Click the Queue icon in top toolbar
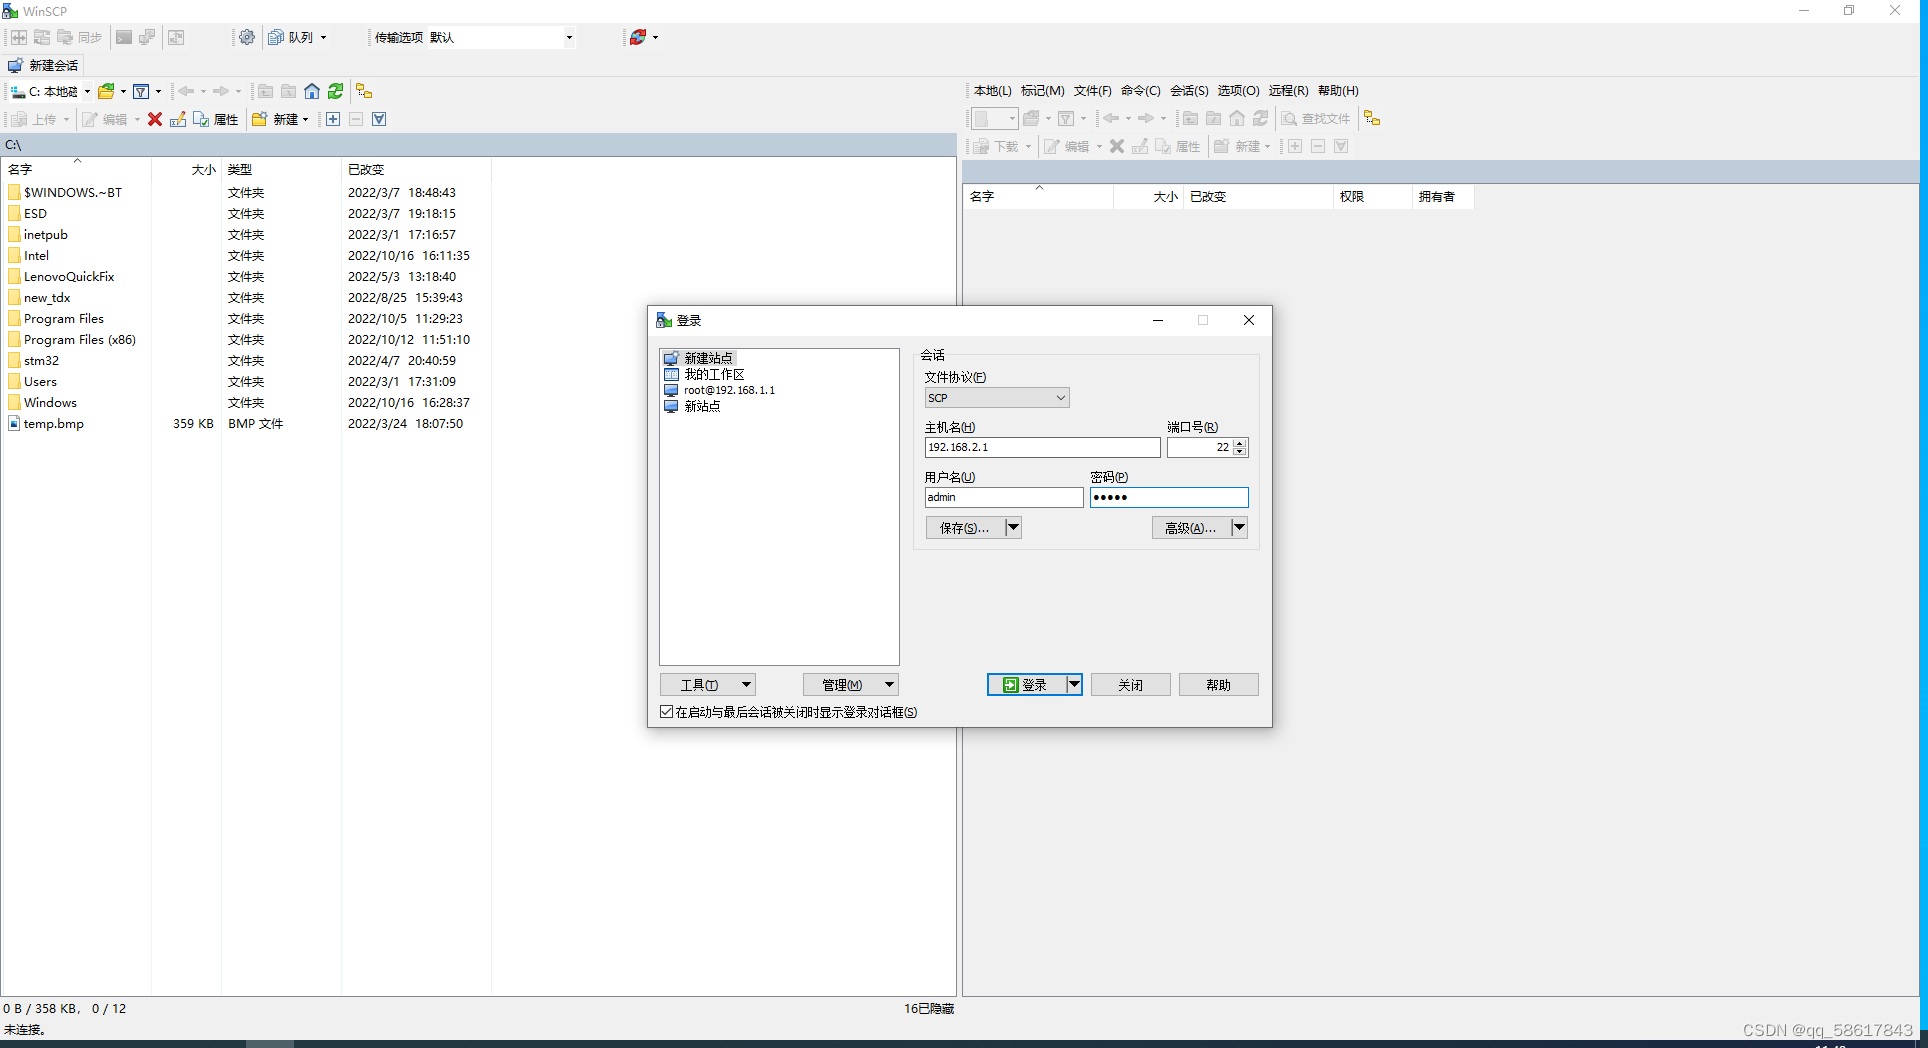Screen dimensions: 1928x1048 coord(276,37)
